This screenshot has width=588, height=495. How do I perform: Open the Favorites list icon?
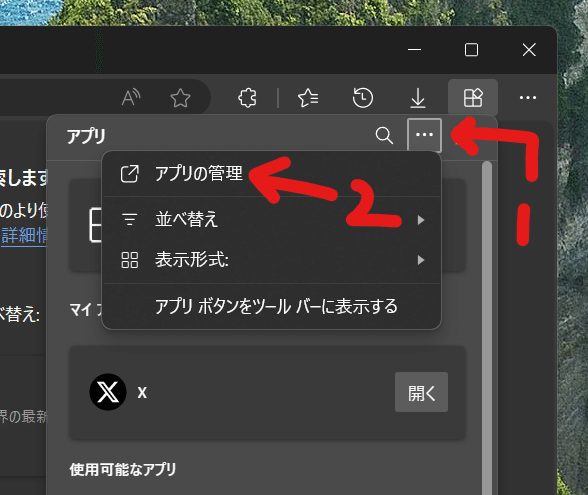(x=308, y=98)
